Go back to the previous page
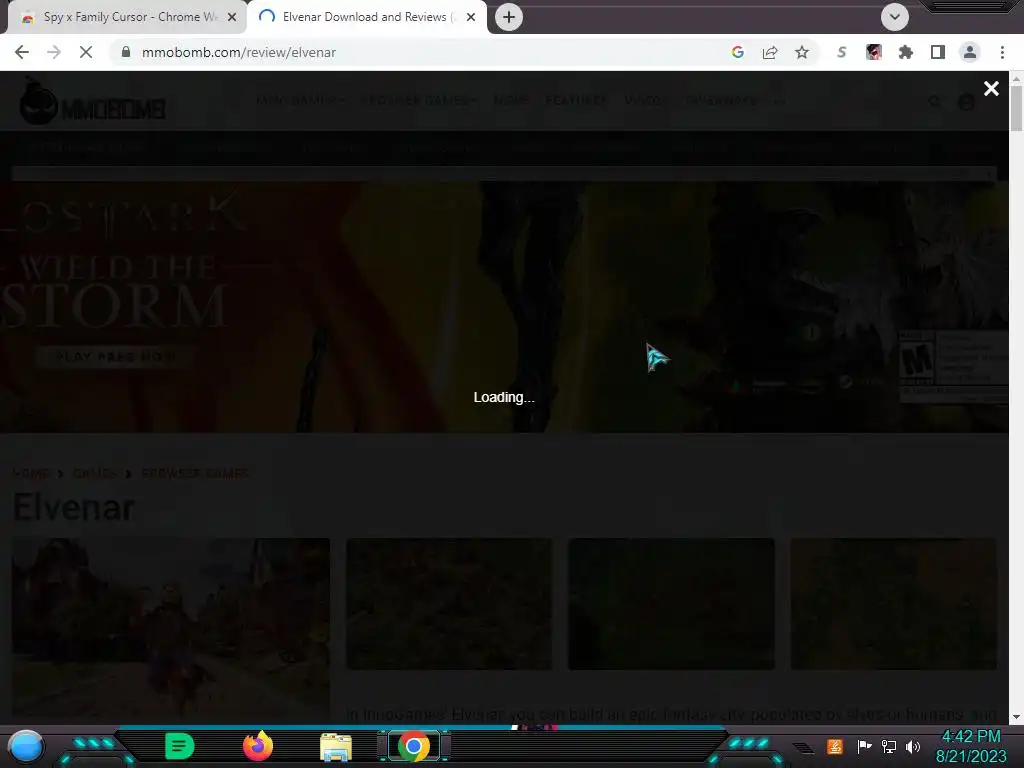The image size is (1024, 768). (x=22, y=52)
